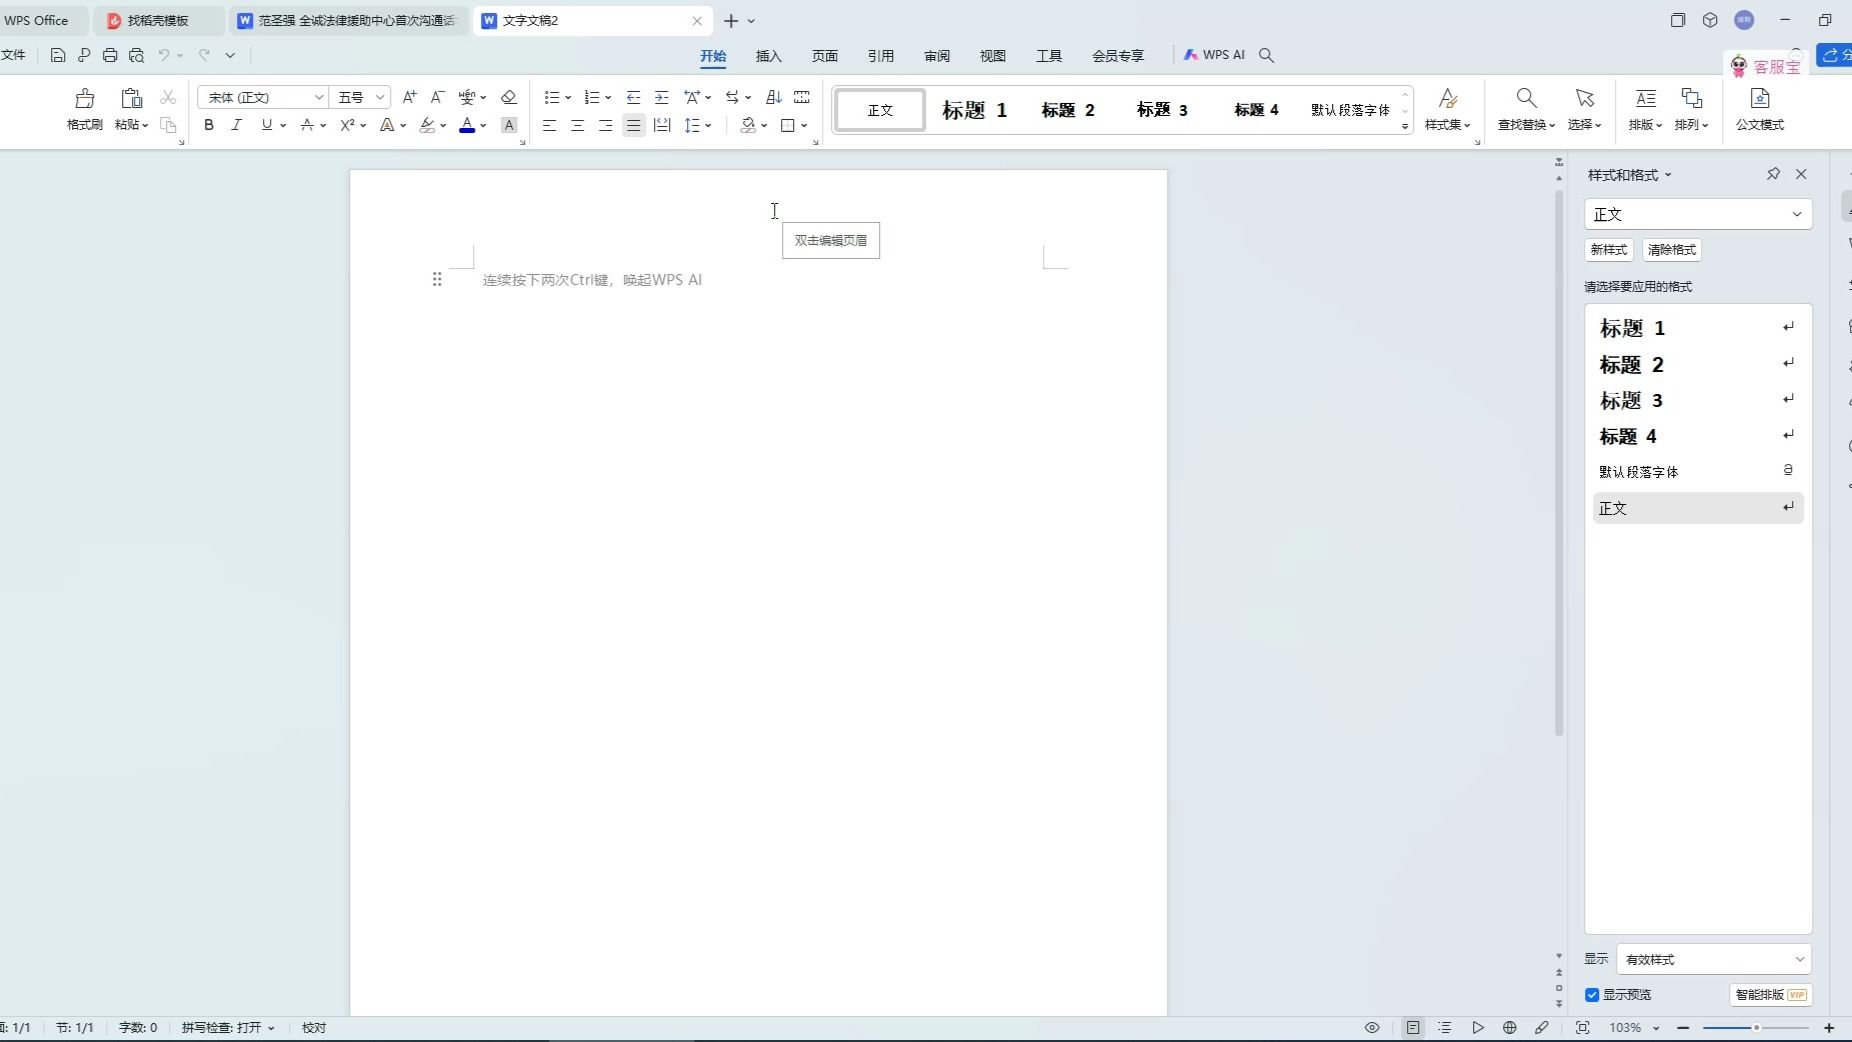Expand the bullet list dropdown arrow
The height and width of the screenshot is (1042, 1852).
point(568,98)
